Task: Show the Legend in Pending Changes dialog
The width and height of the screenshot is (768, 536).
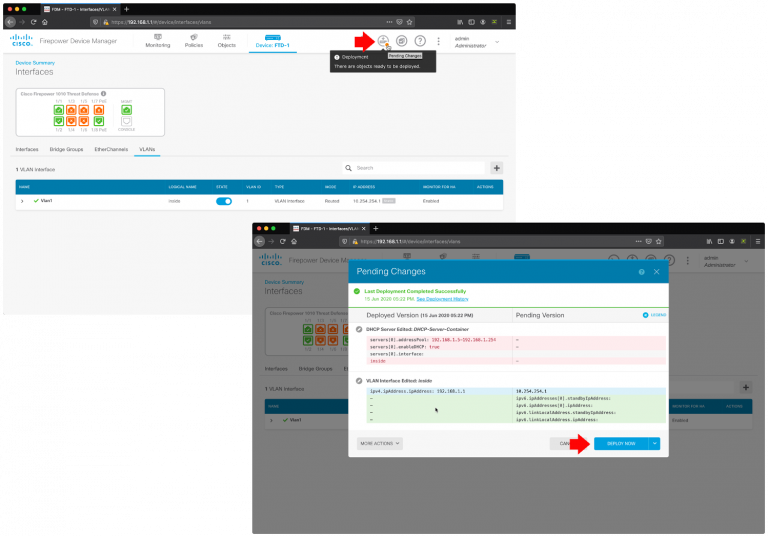Action: tap(654, 315)
